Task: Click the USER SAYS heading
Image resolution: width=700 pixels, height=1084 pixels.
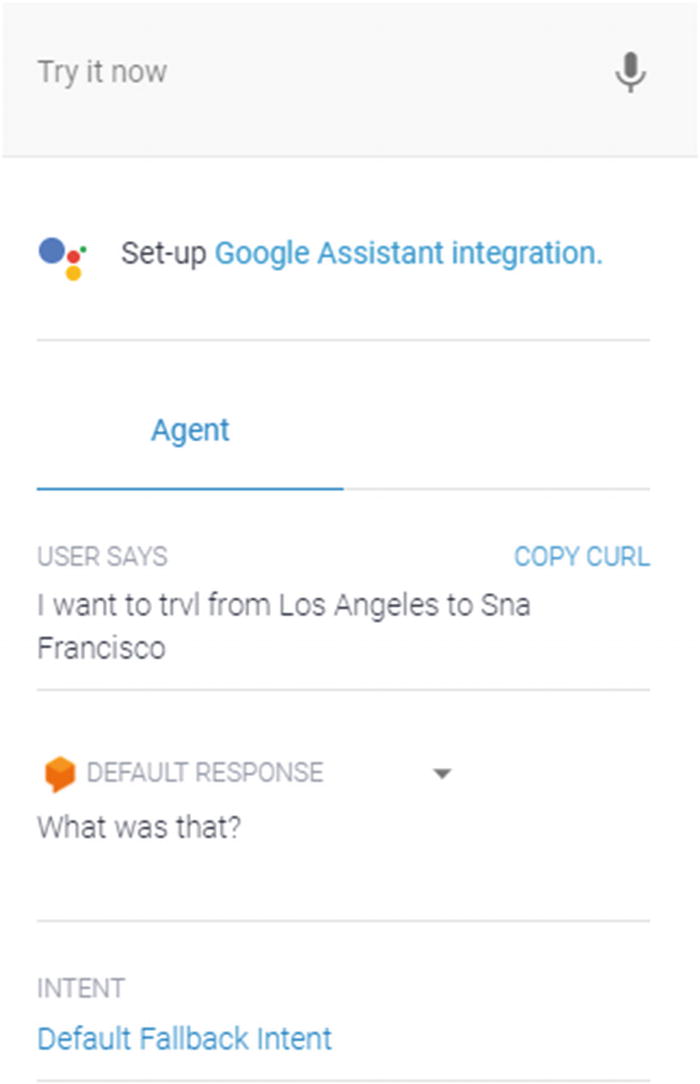Action: pyautogui.click(x=102, y=557)
